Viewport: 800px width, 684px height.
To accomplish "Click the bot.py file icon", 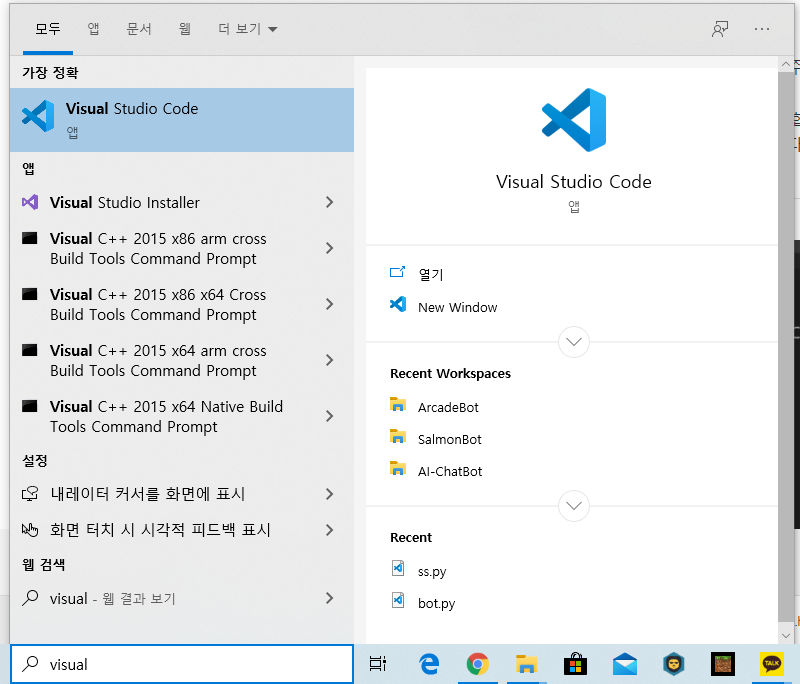I will pos(398,600).
